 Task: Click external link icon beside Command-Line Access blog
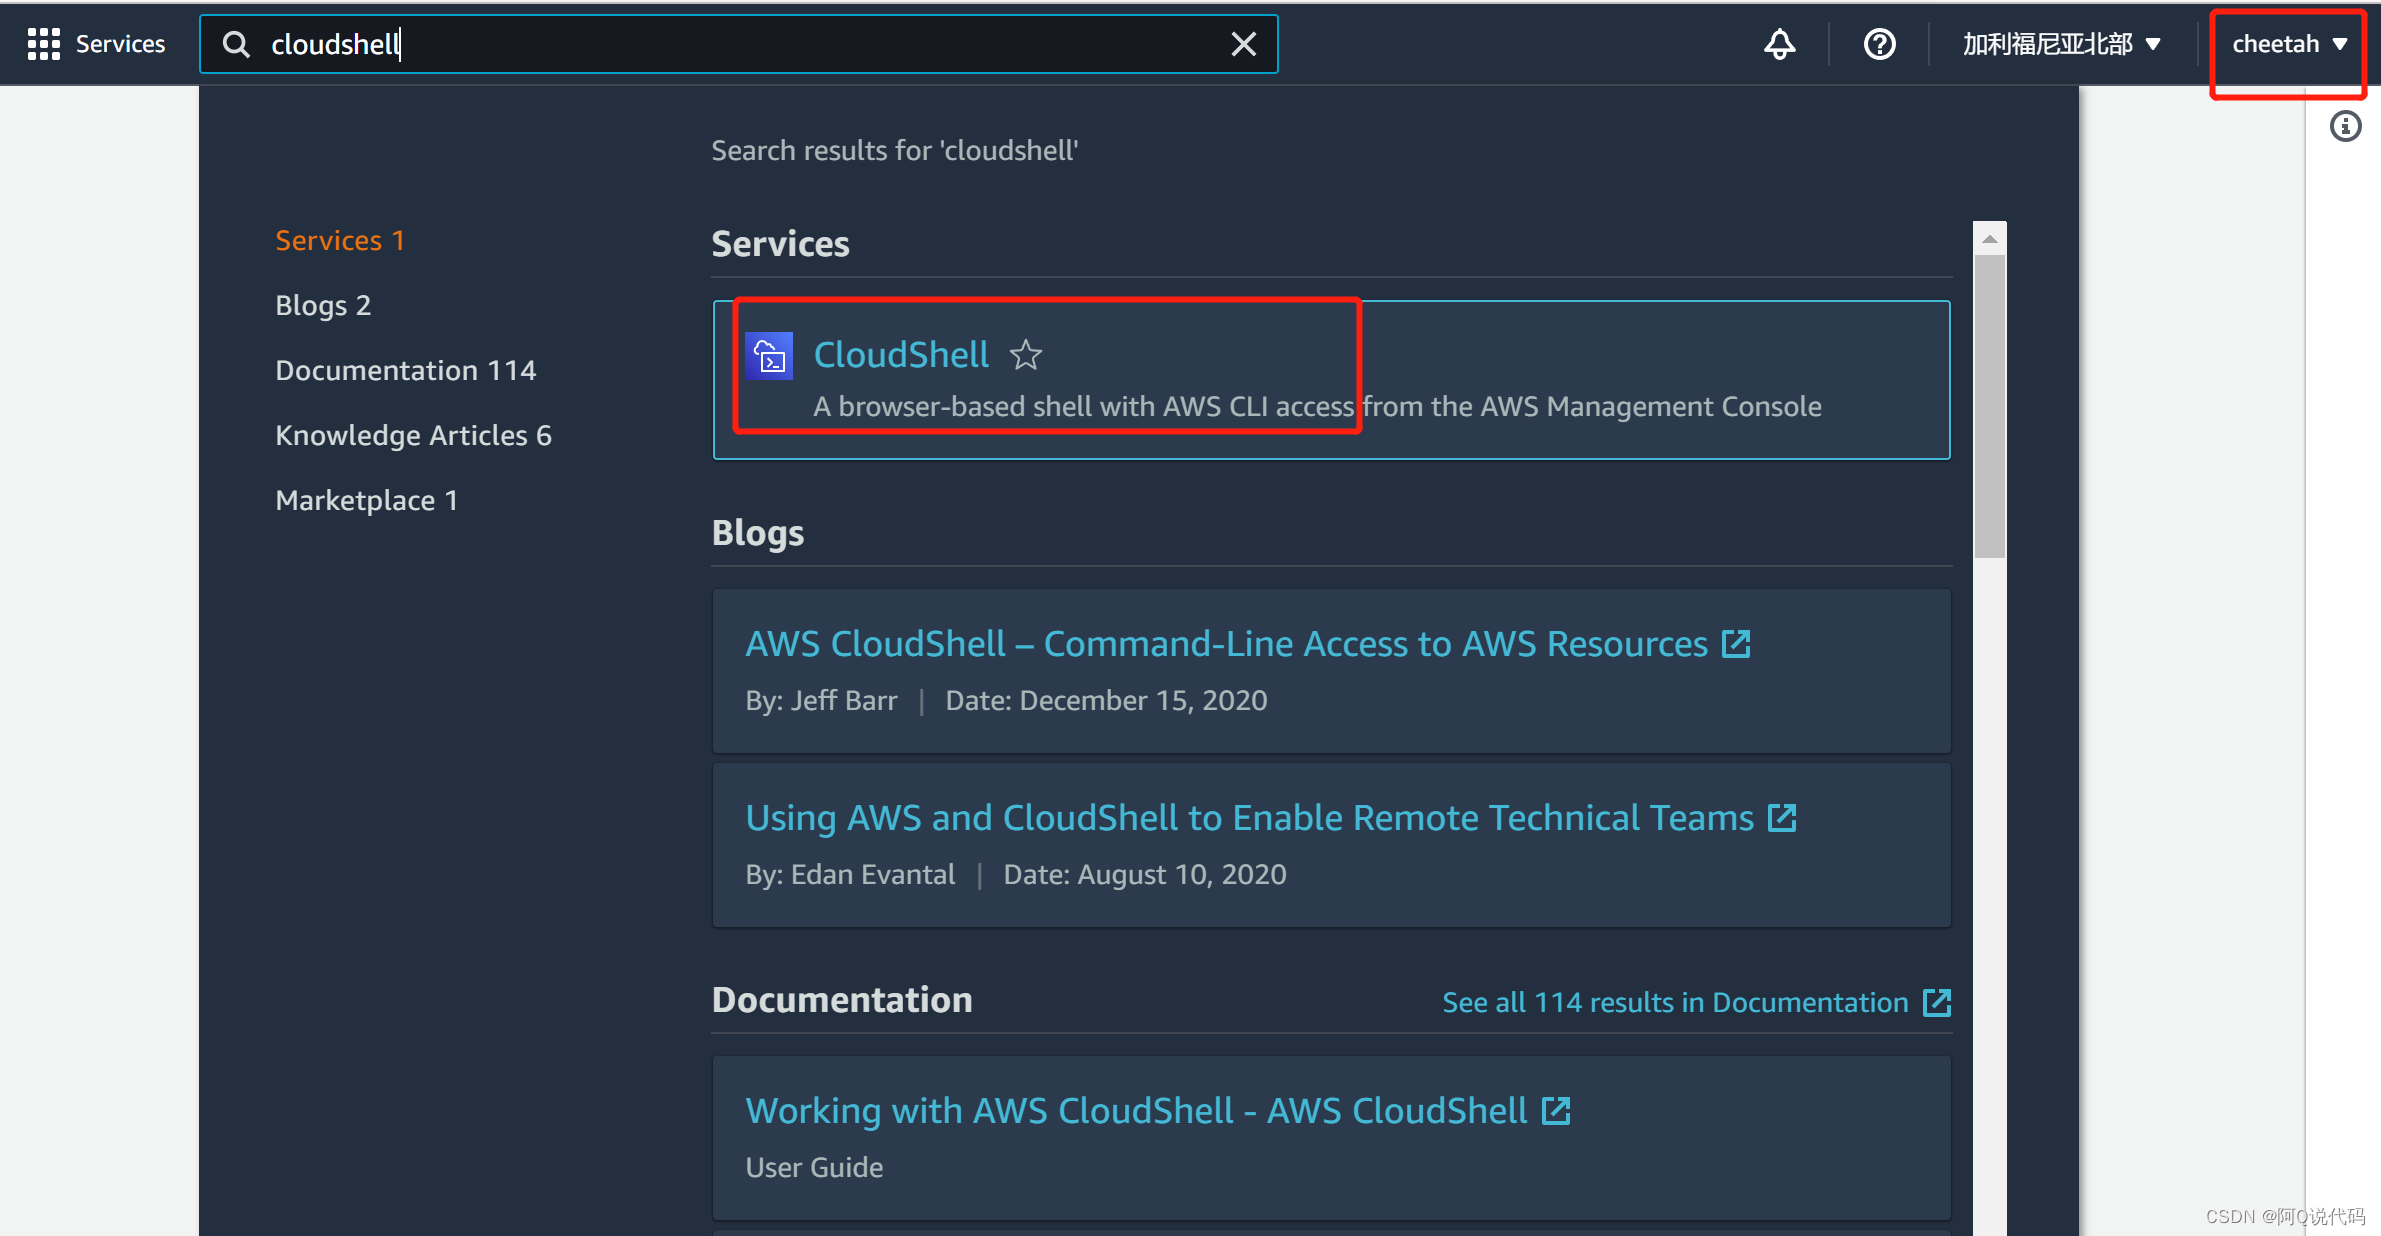click(x=1736, y=644)
